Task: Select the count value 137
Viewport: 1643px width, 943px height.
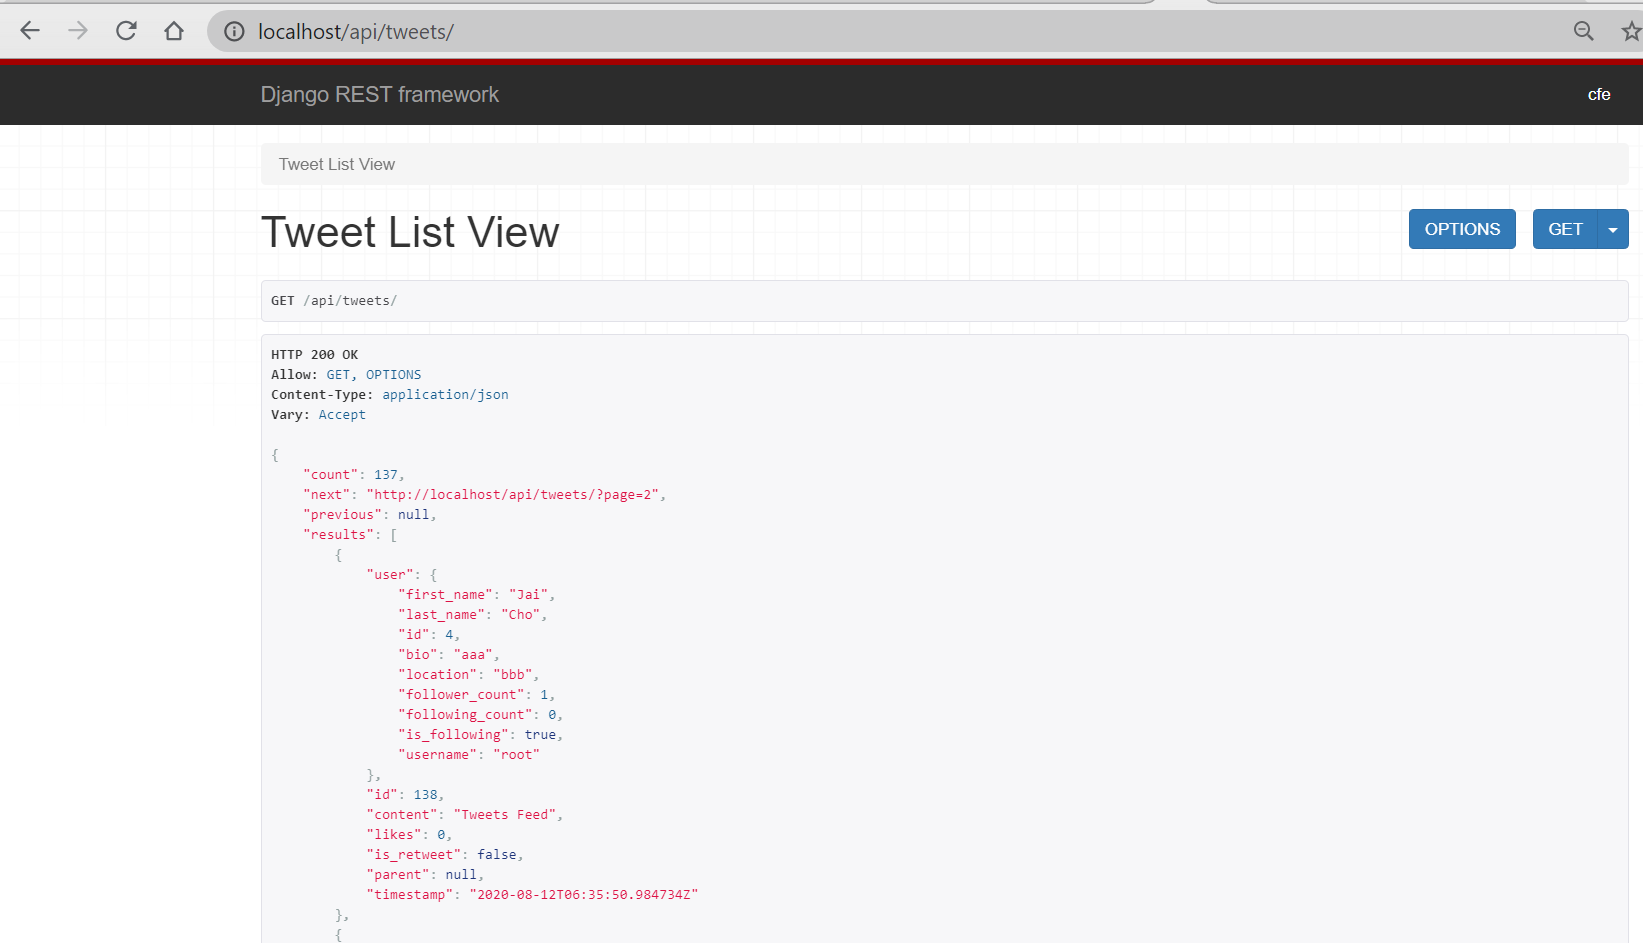Action: [386, 475]
